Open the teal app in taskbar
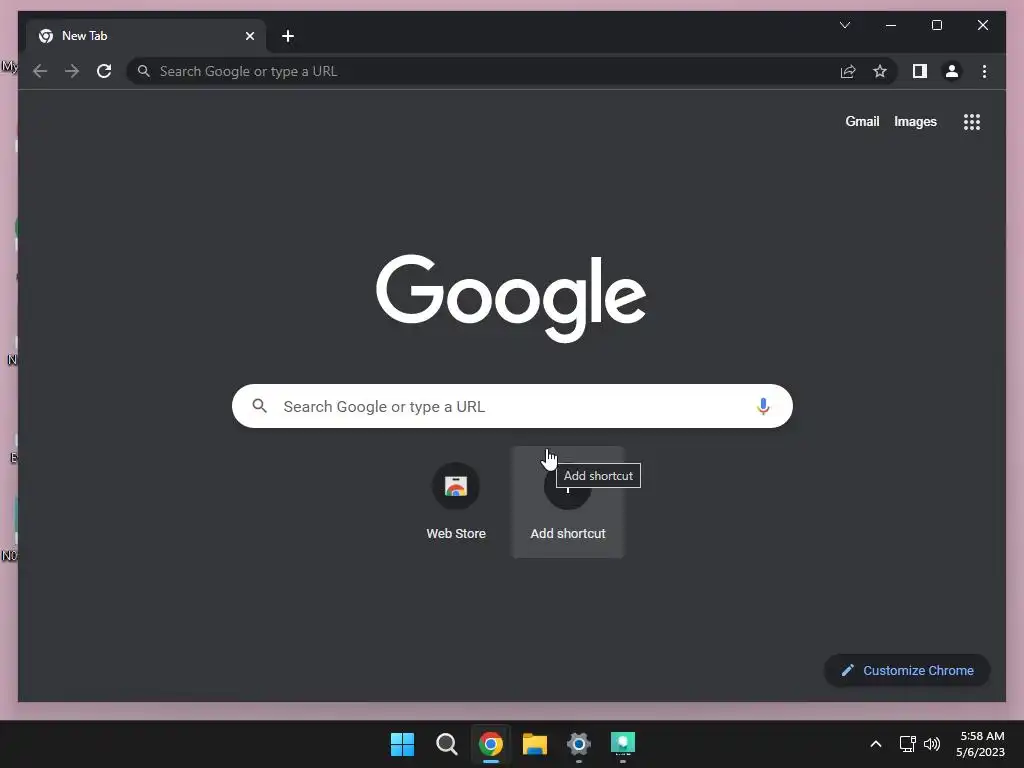Viewport: 1024px width, 768px height. pyautogui.click(x=623, y=744)
